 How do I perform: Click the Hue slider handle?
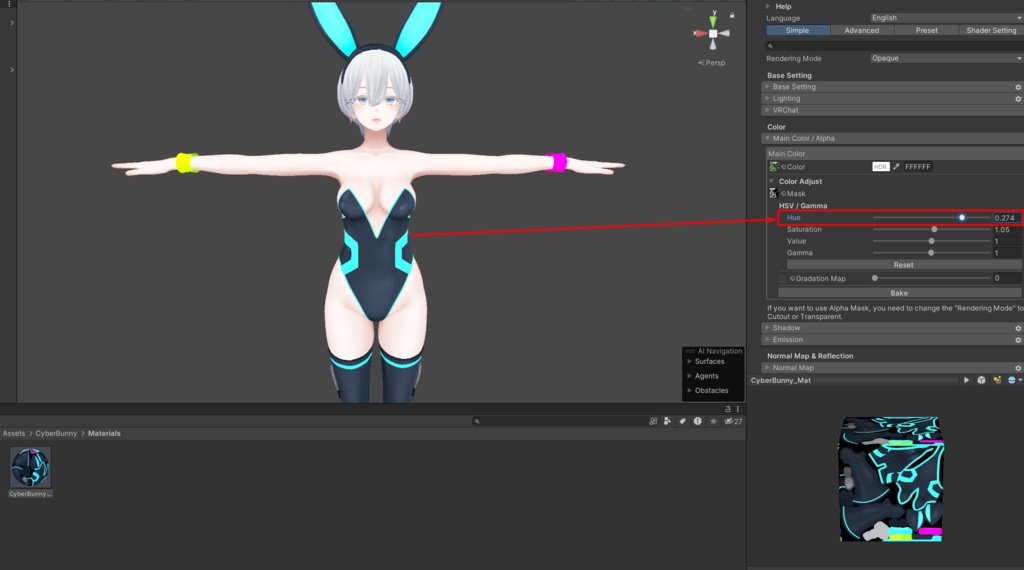click(x=961, y=217)
